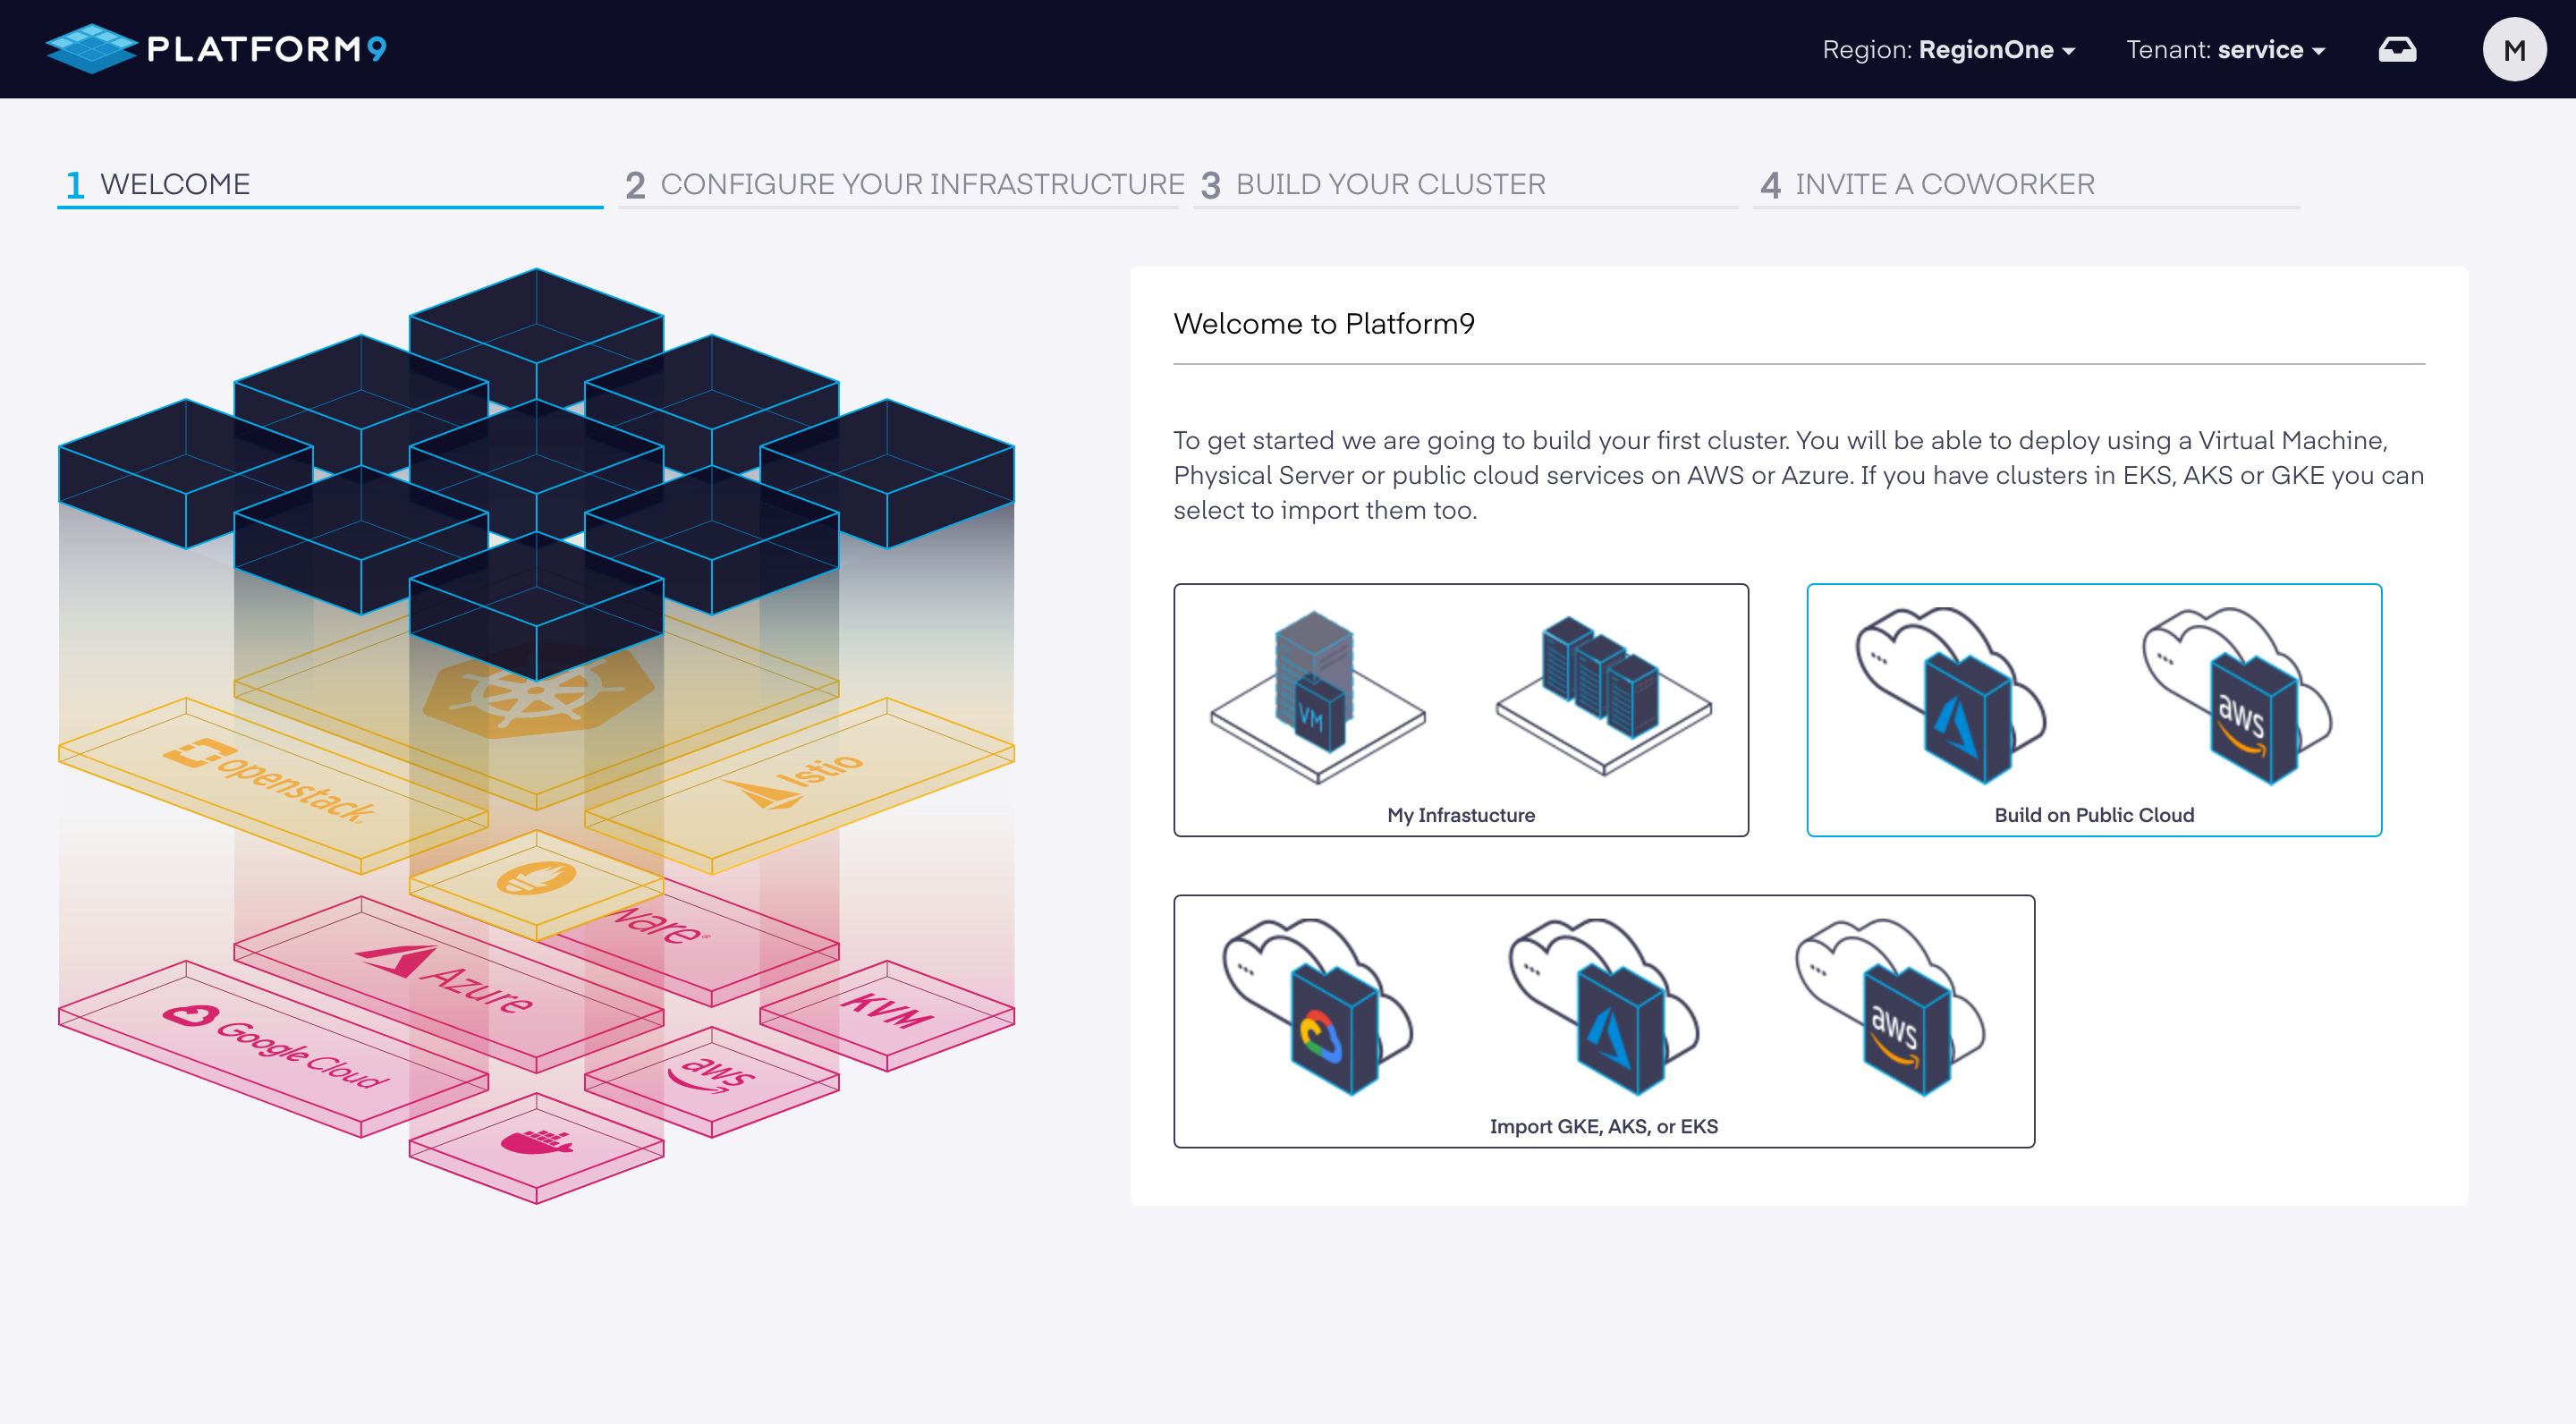Open the inbox tray icon in header
2576x1424 pixels.
[2396, 49]
